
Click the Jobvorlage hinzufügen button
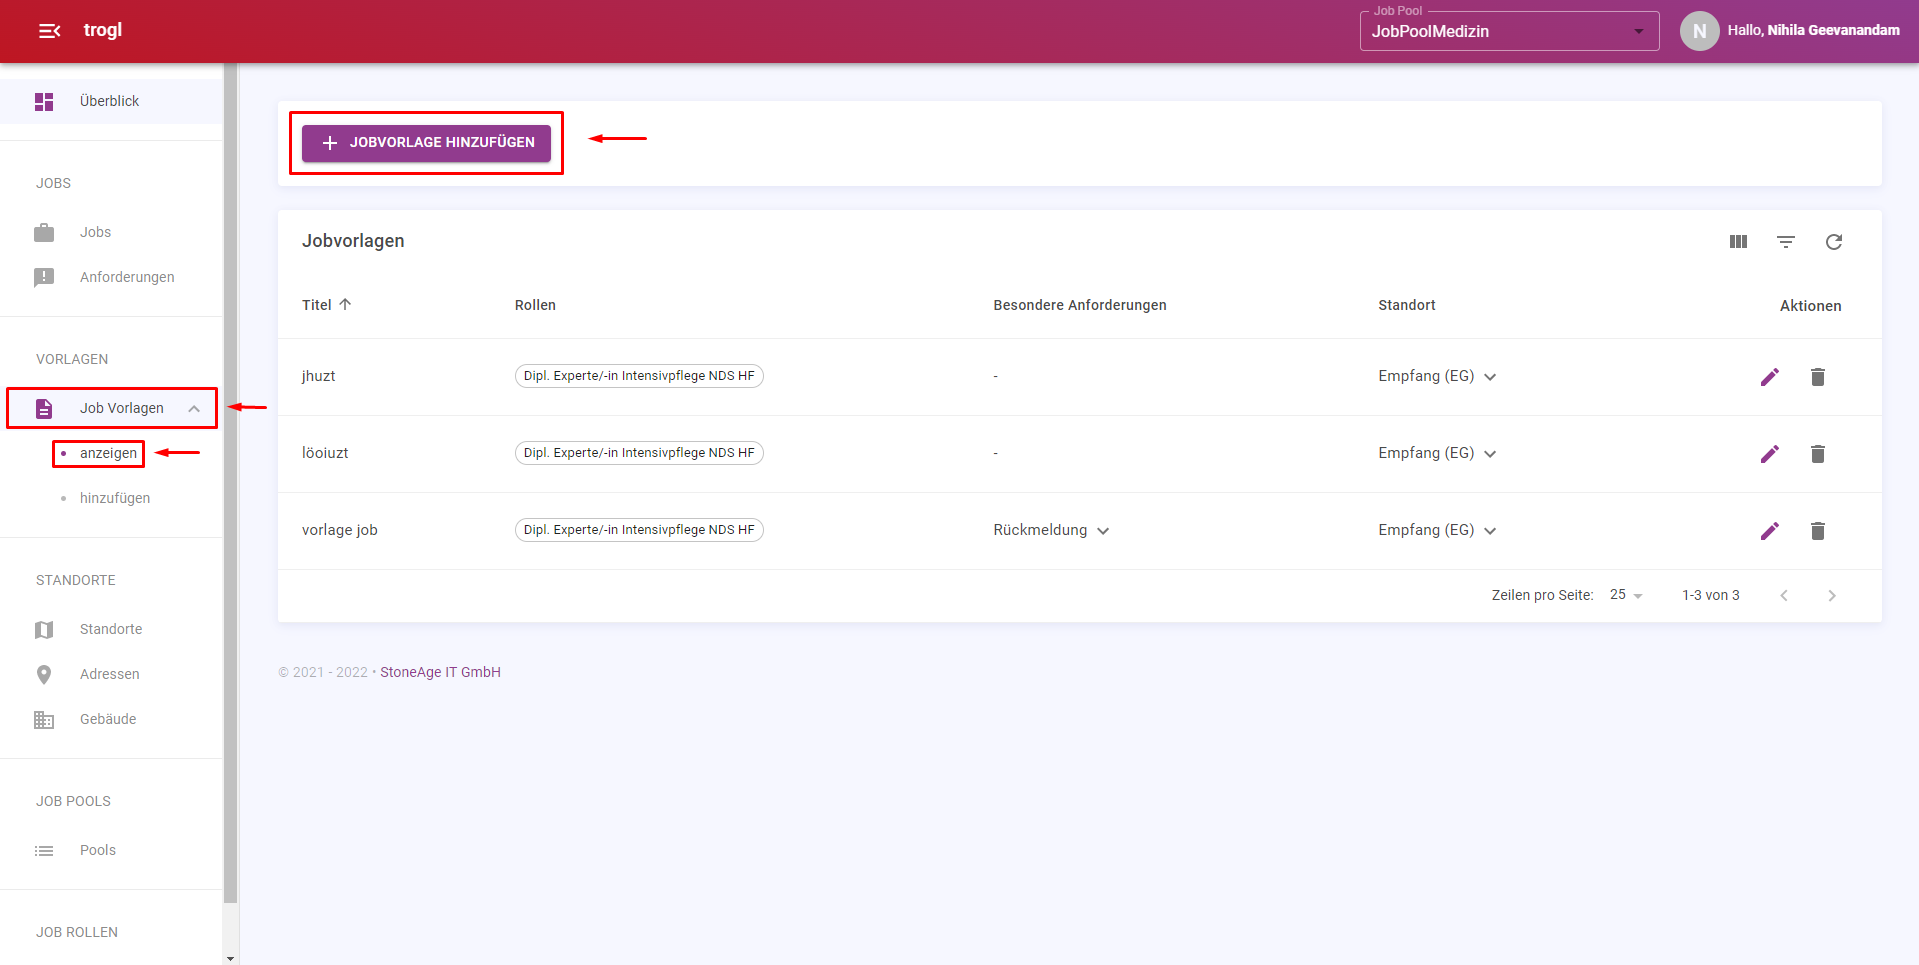click(x=426, y=142)
